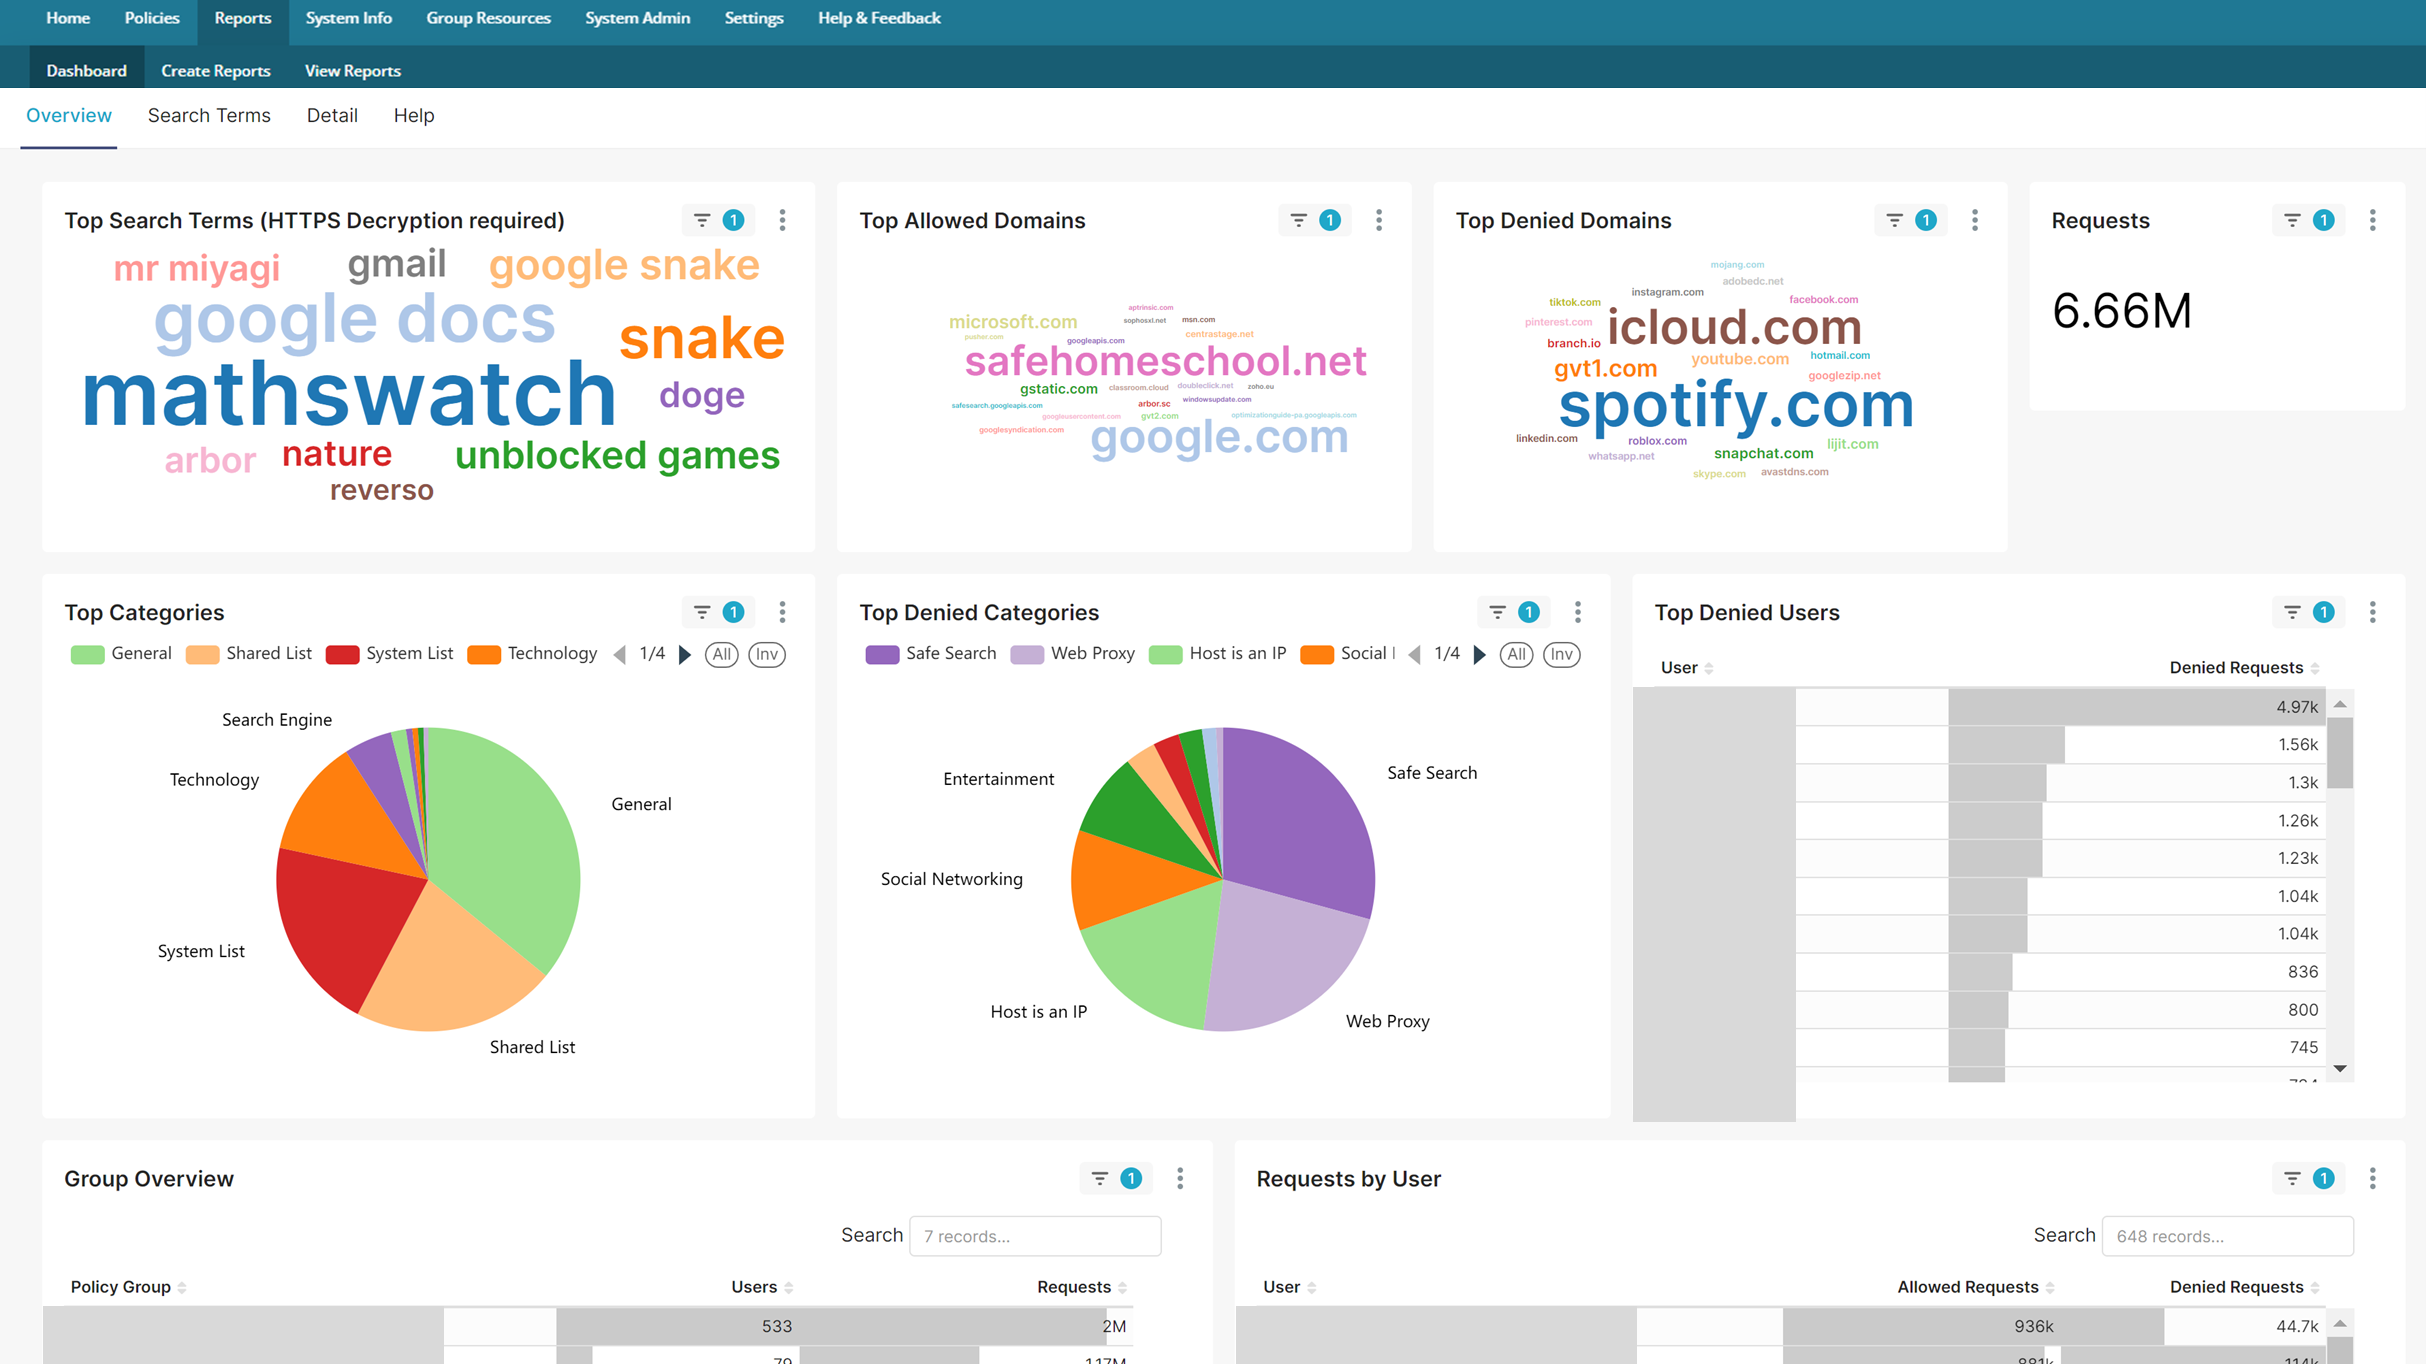Open kebab menu on Requests widget
2426x1364 pixels.
pyautogui.click(x=2372, y=220)
